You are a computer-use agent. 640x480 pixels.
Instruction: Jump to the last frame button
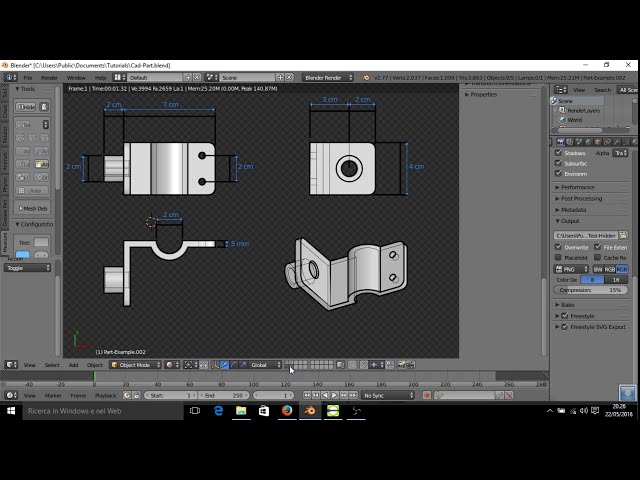[353, 395]
